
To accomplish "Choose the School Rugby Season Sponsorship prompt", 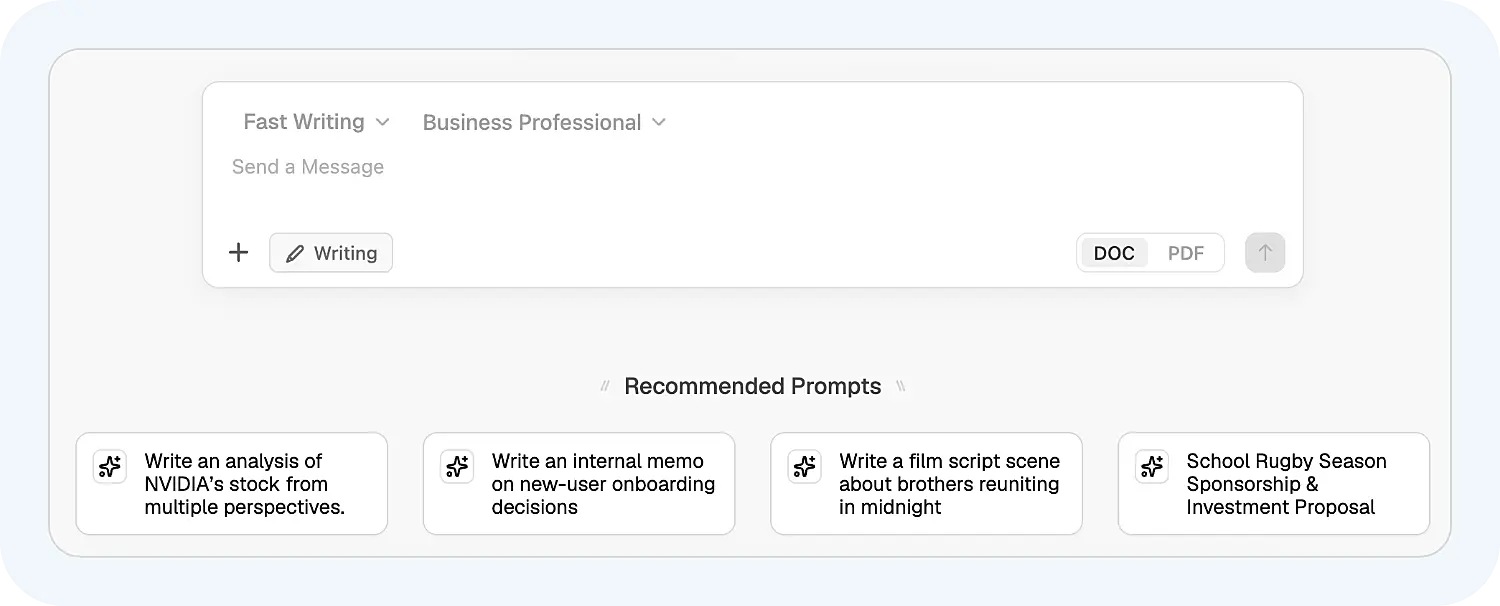I will click(x=1274, y=484).
